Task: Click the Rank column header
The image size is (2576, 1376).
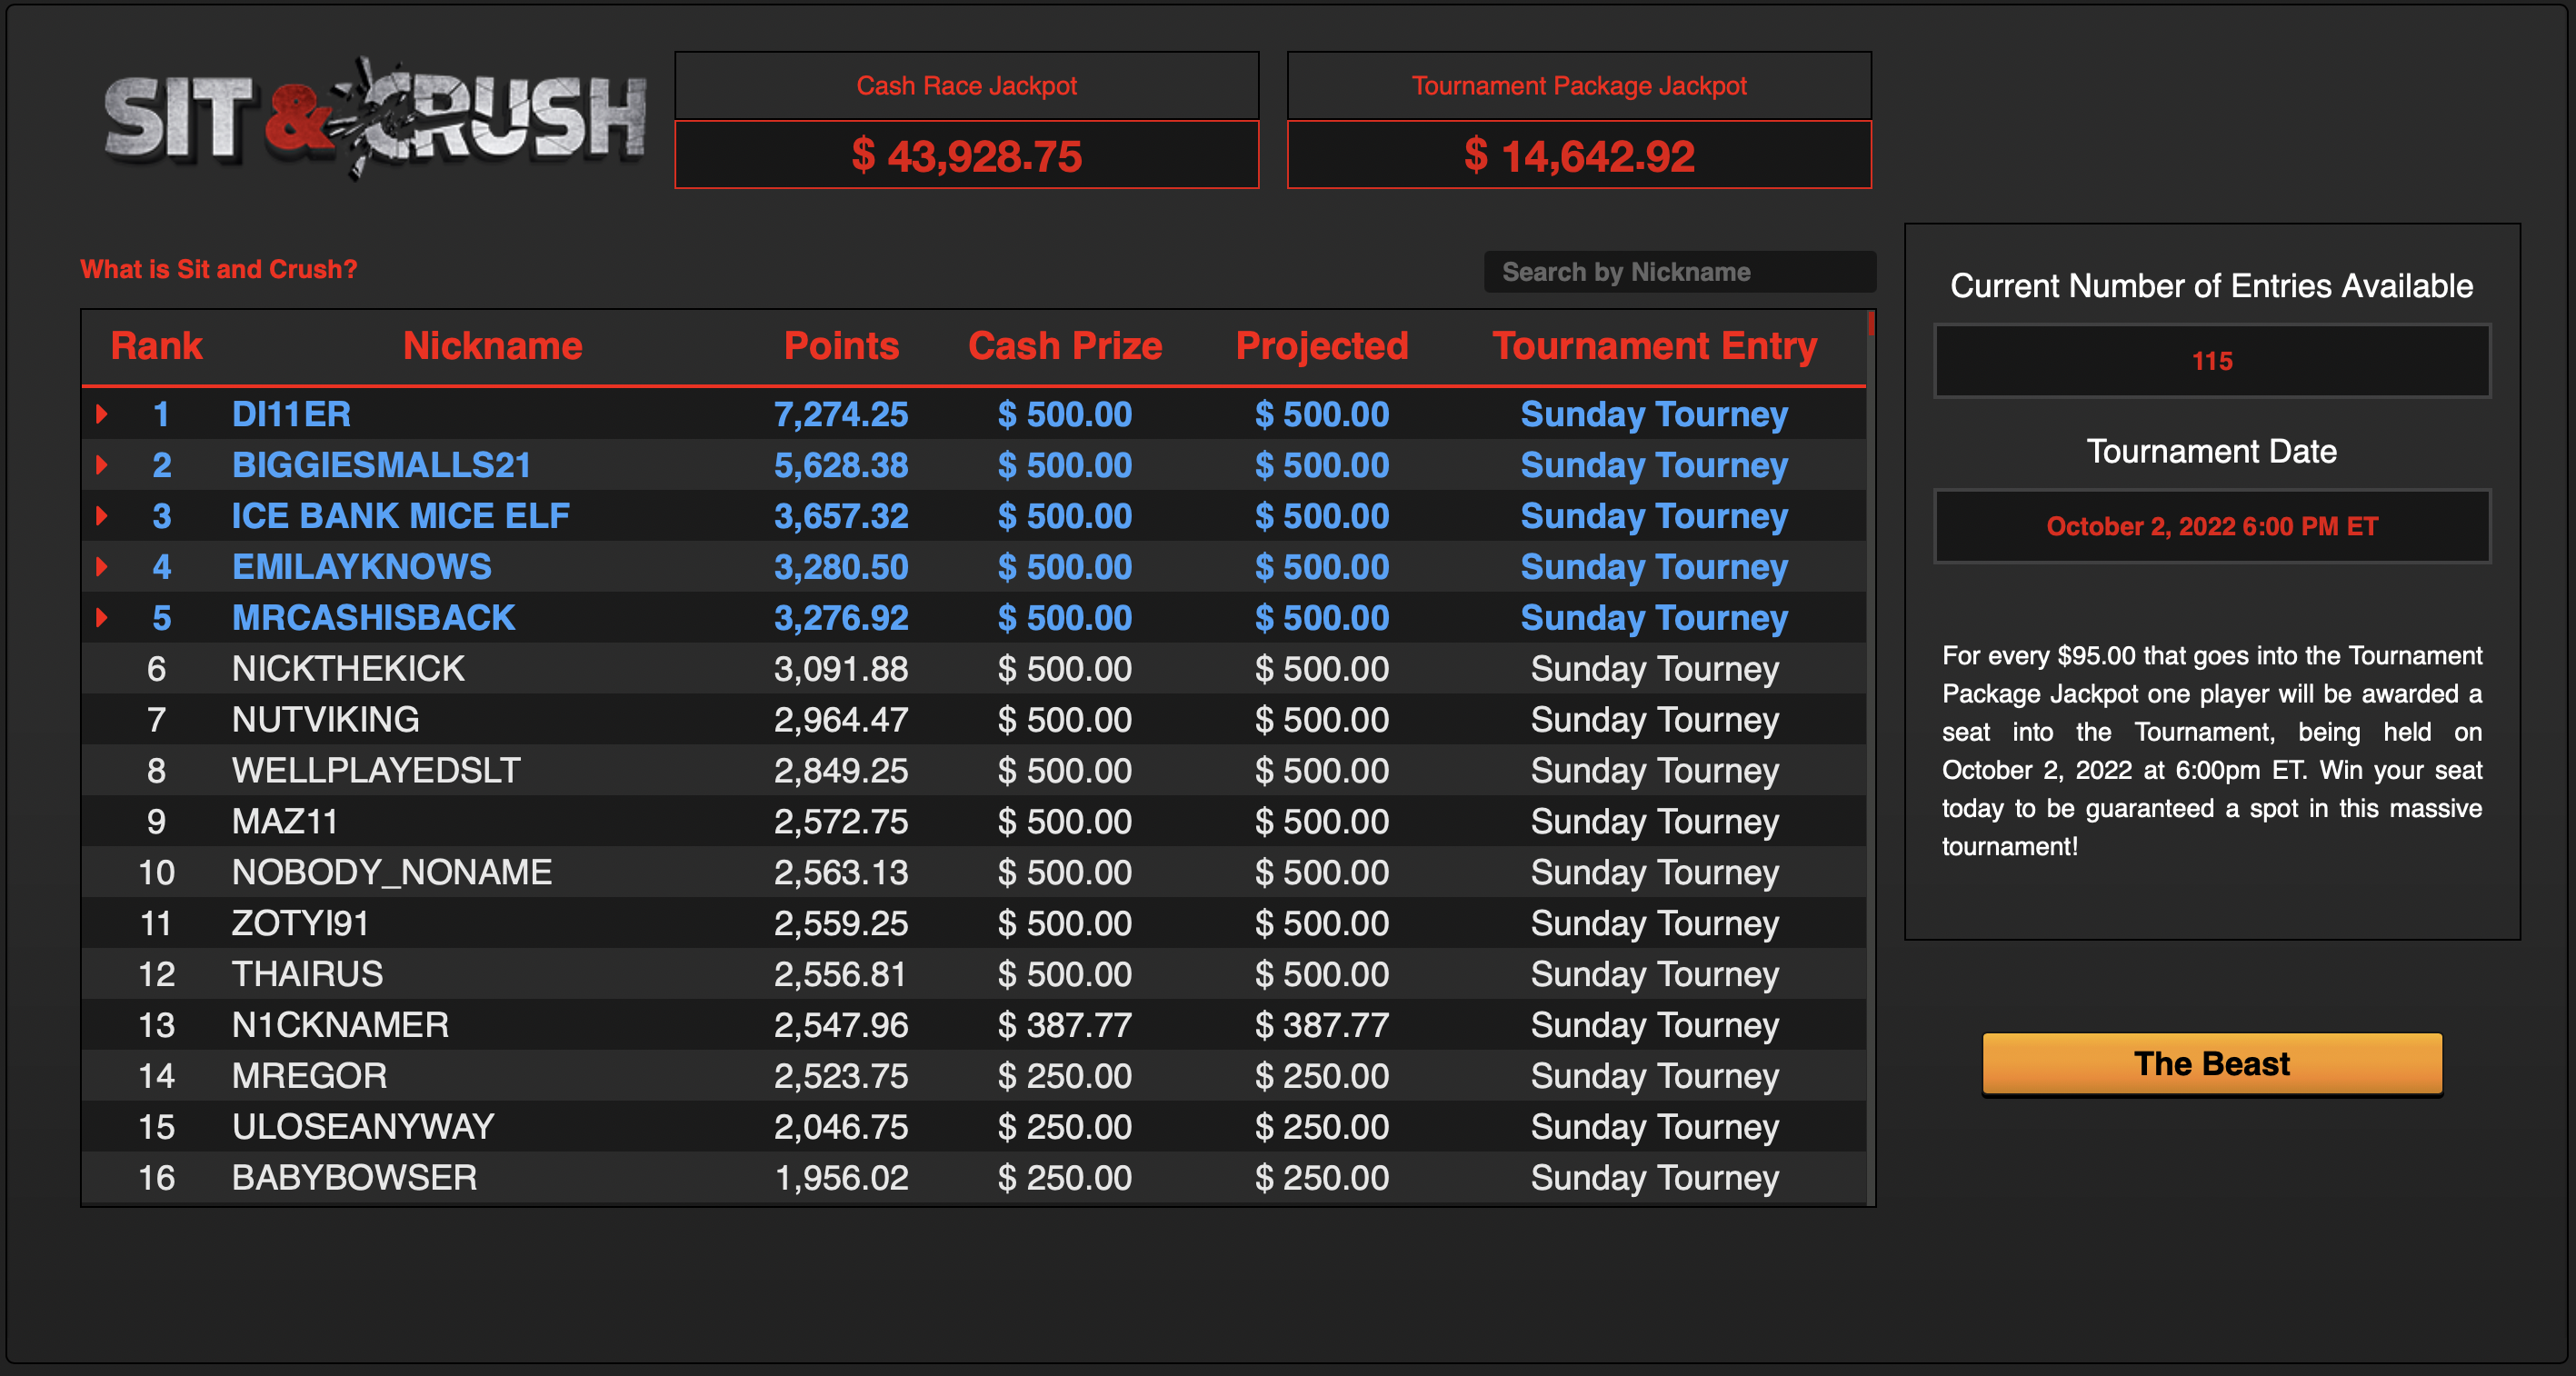Action: 156,346
